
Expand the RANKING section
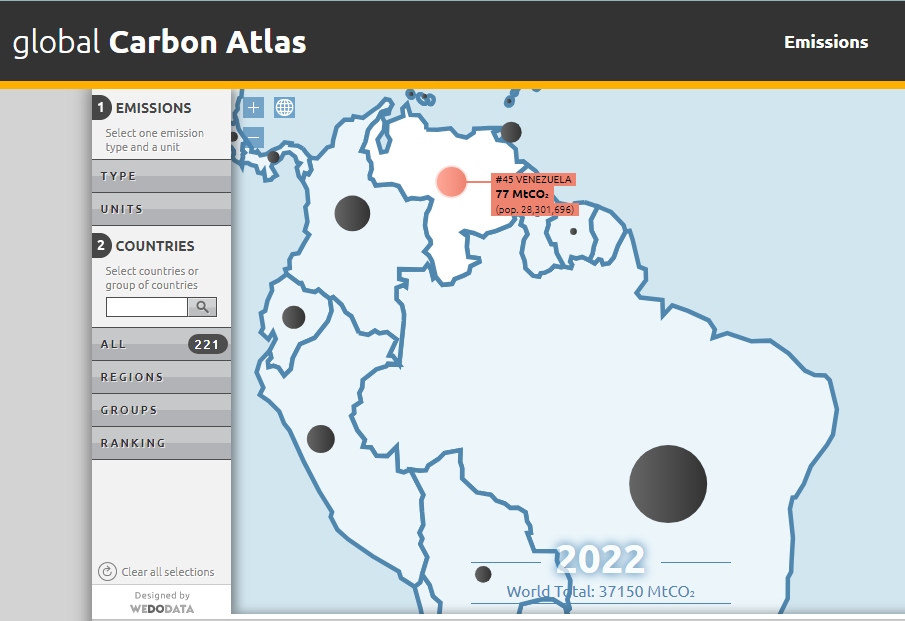click(162, 443)
